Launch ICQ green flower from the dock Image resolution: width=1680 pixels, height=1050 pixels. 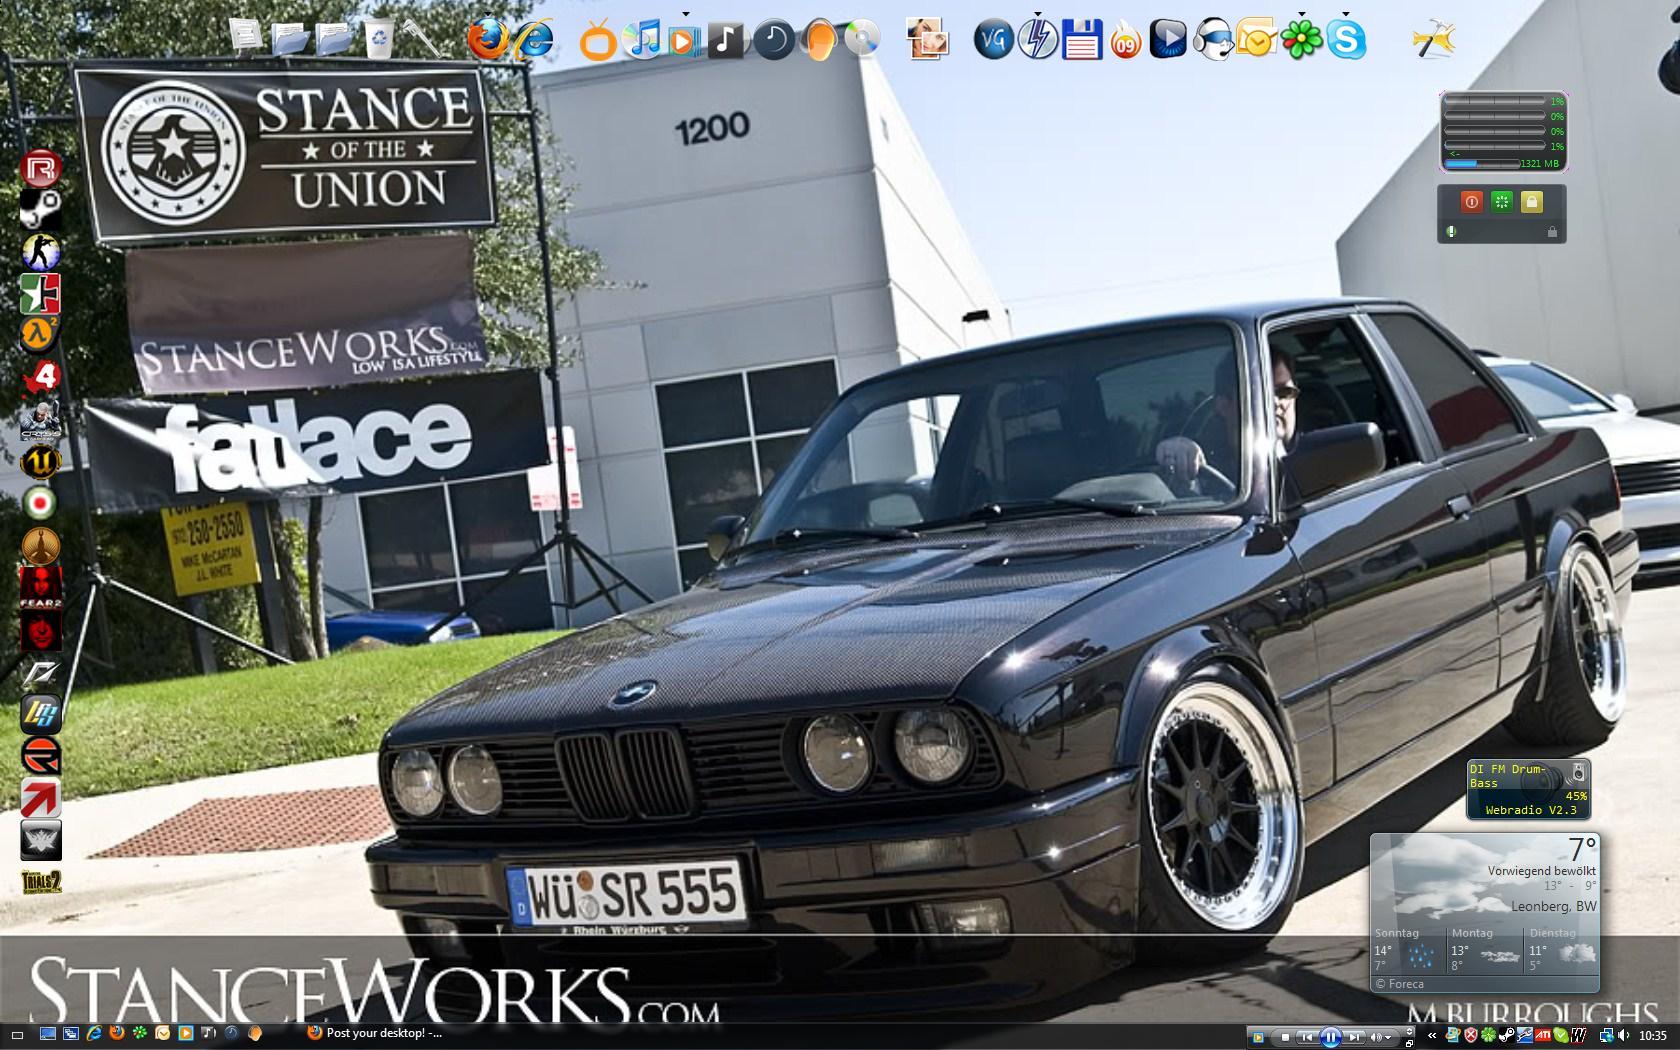[1301, 40]
